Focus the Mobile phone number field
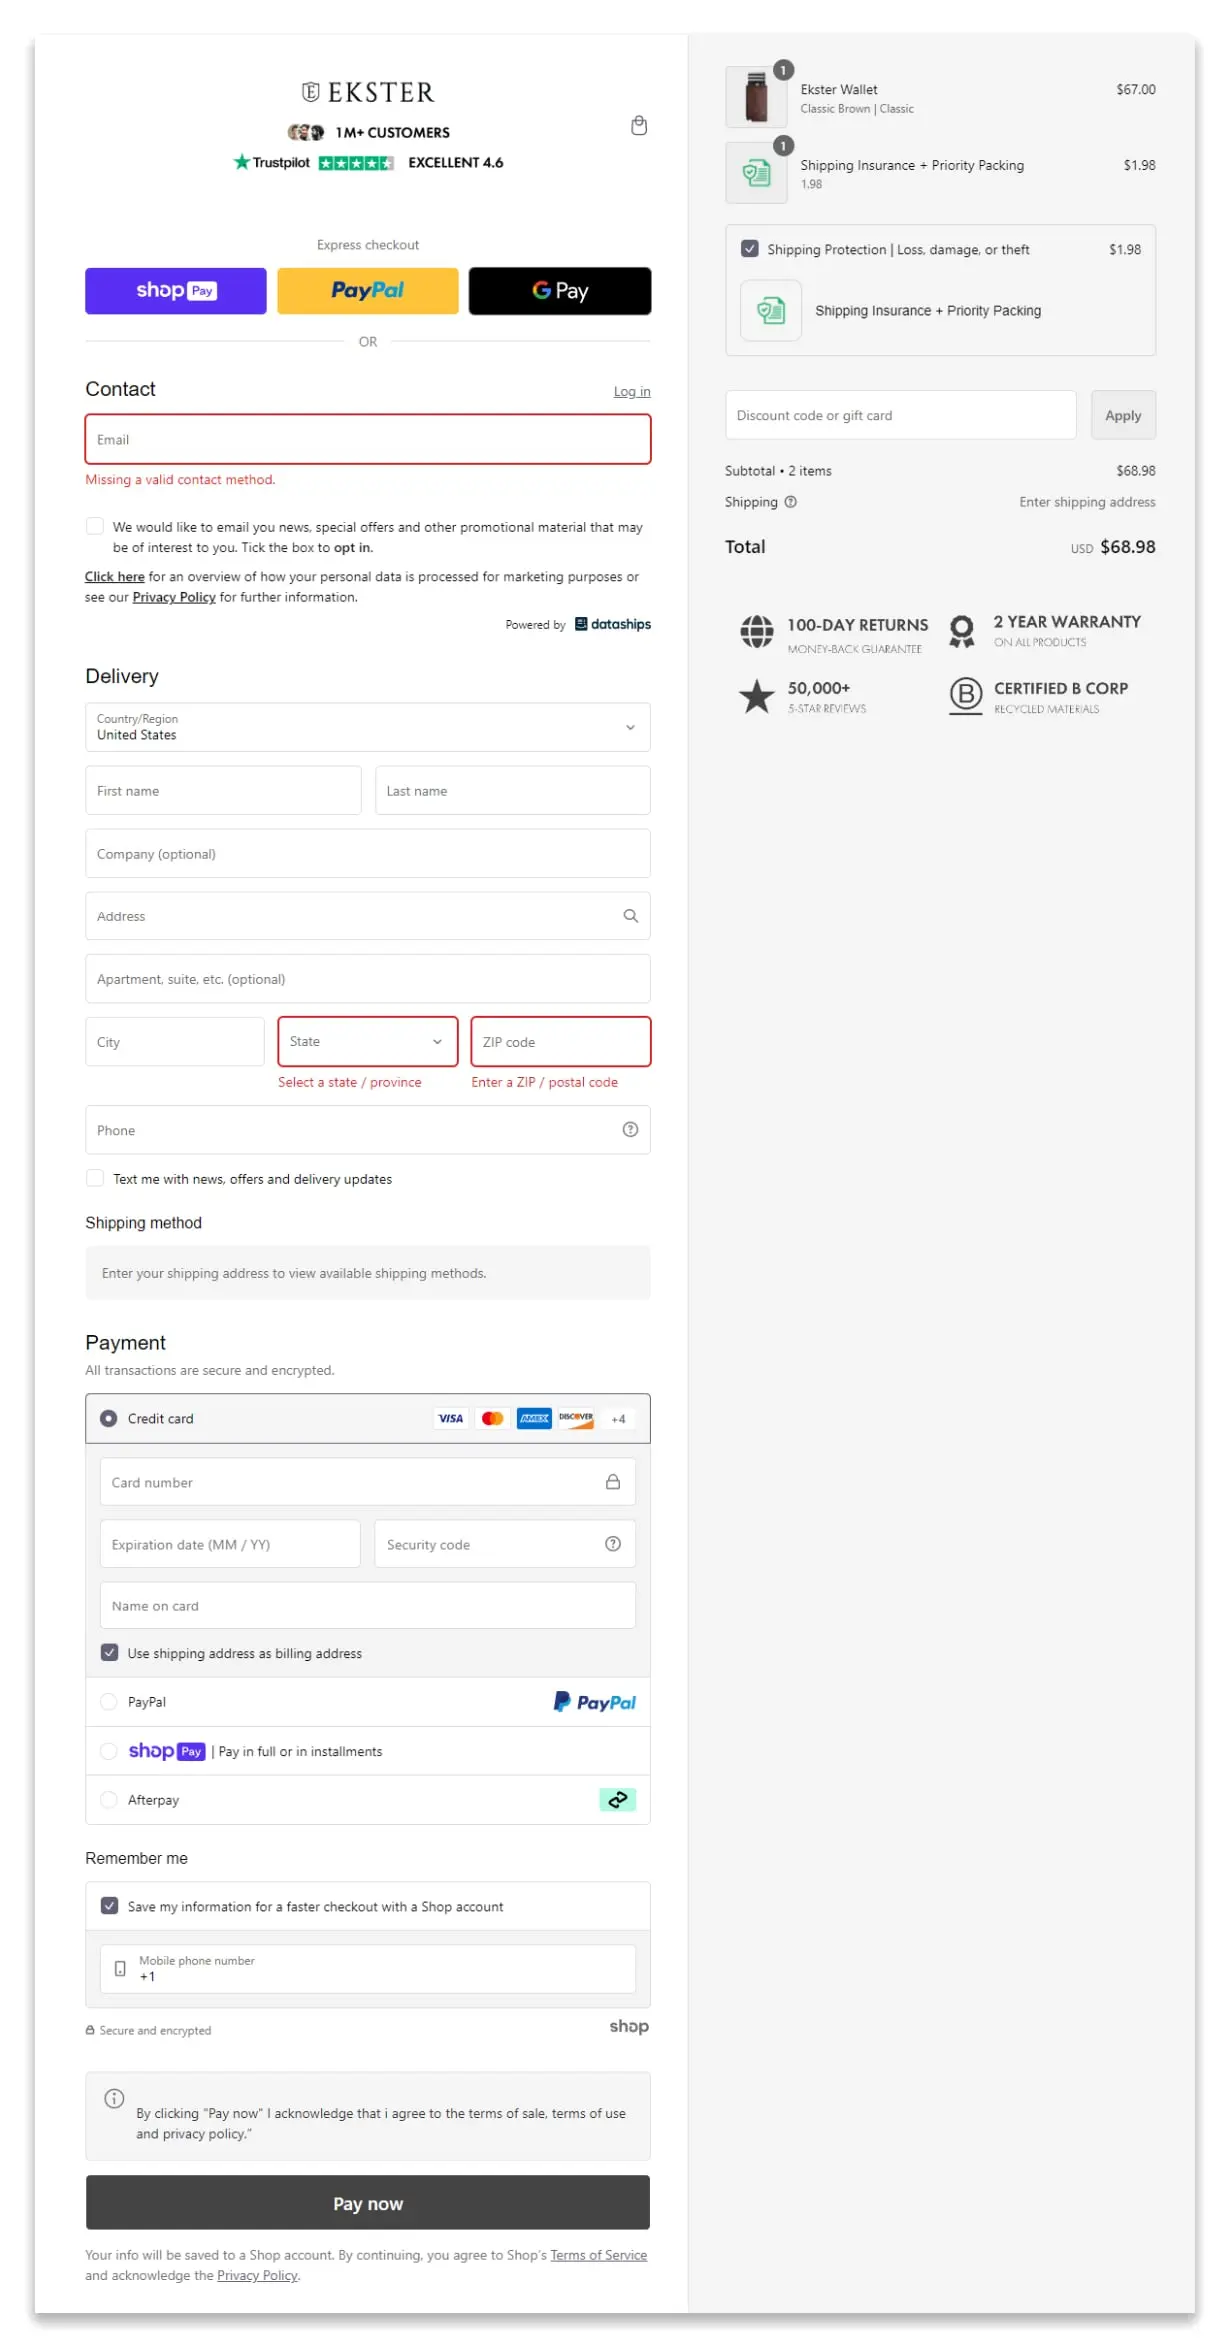The image size is (1230, 2348). pyautogui.click(x=368, y=1968)
